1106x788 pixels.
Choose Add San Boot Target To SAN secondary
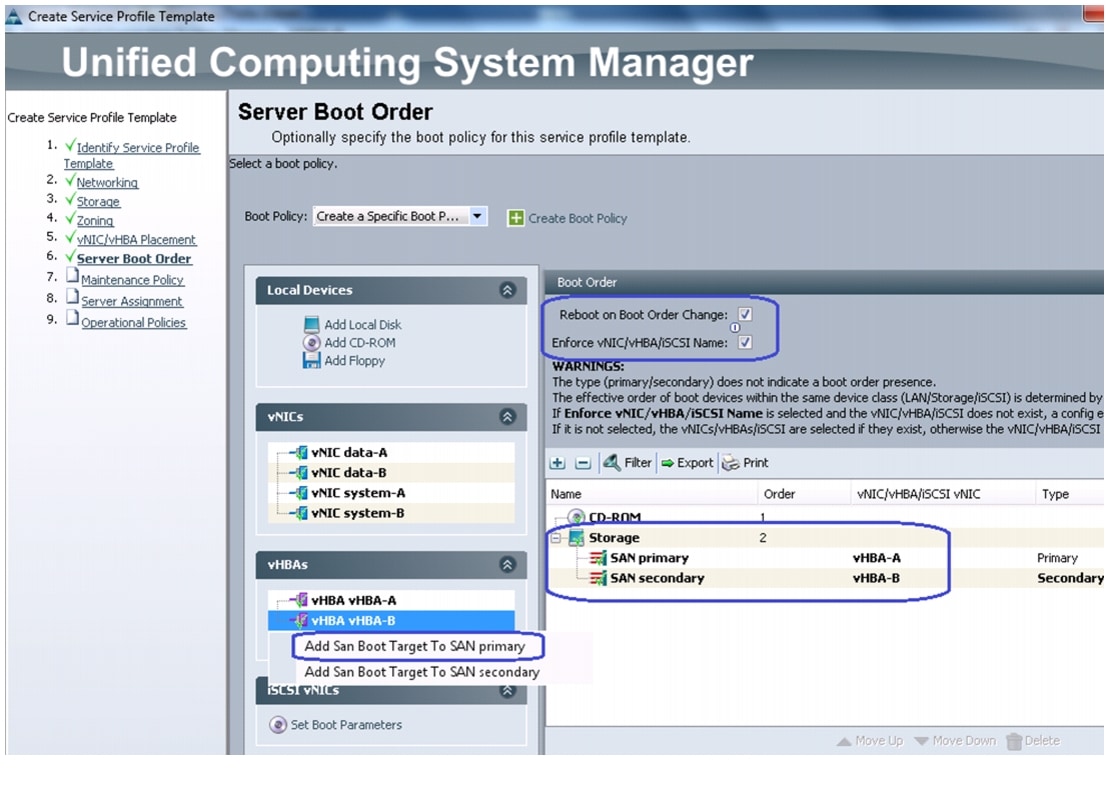point(422,672)
